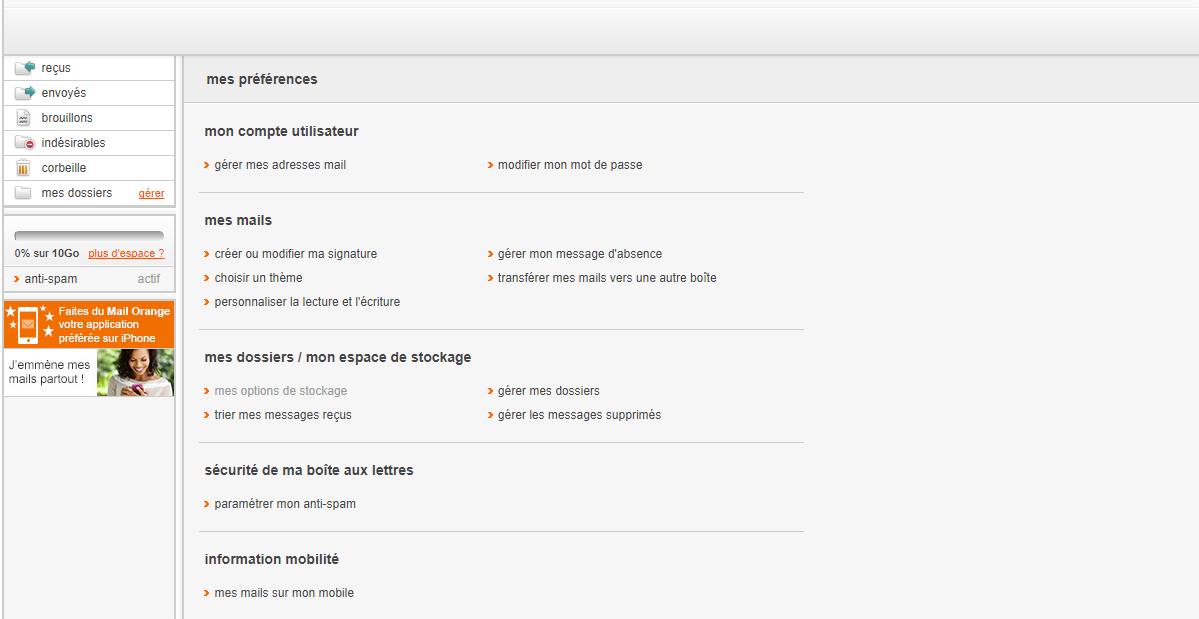Click the brouillons drafts icon
Viewport: 1199px width, 619px height.
click(x=24, y=118)
